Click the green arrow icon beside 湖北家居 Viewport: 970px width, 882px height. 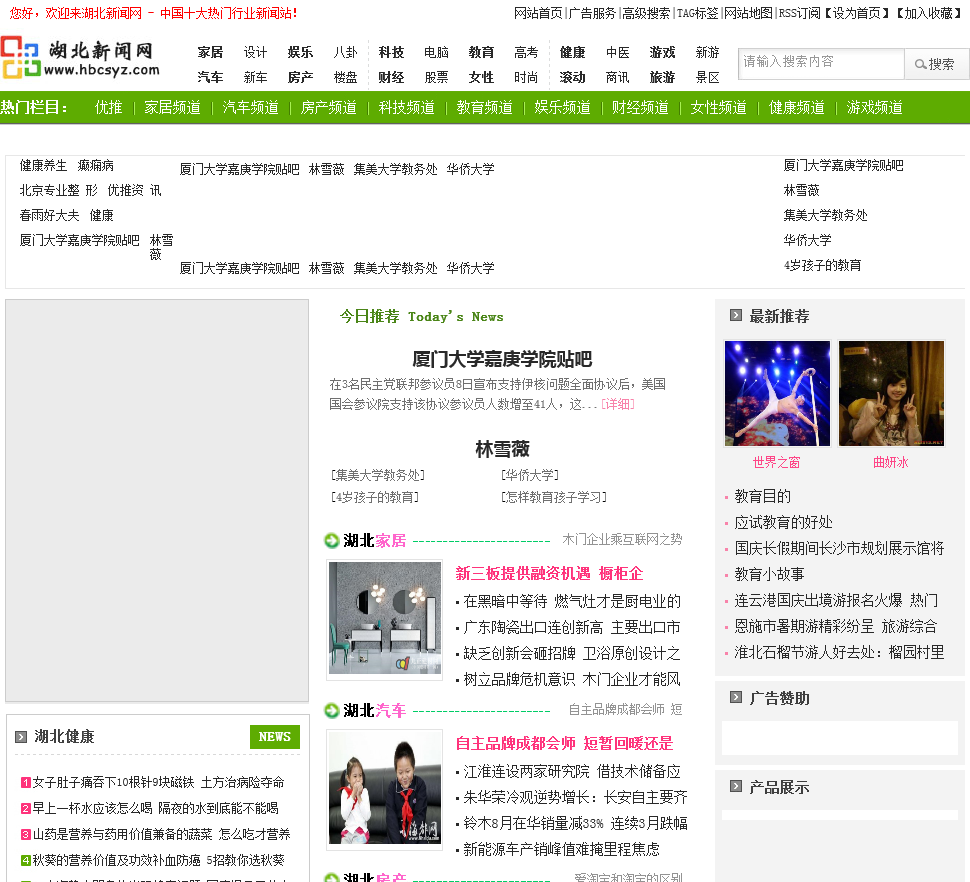332,541
